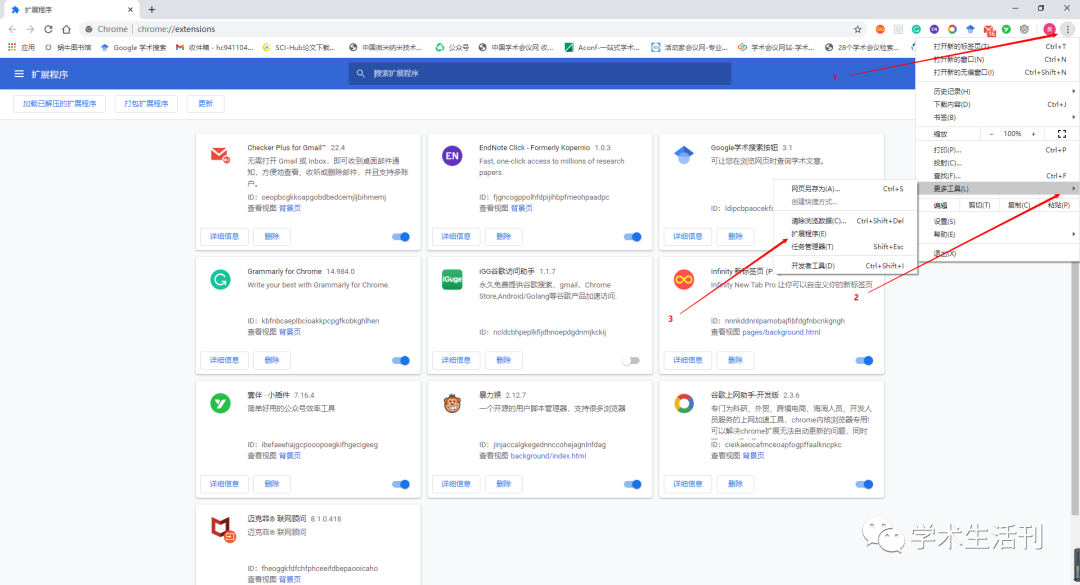Open Checker Plus for Gmail toolbar icon
This screenshot has height=585, width=1080.
point(988,30)
